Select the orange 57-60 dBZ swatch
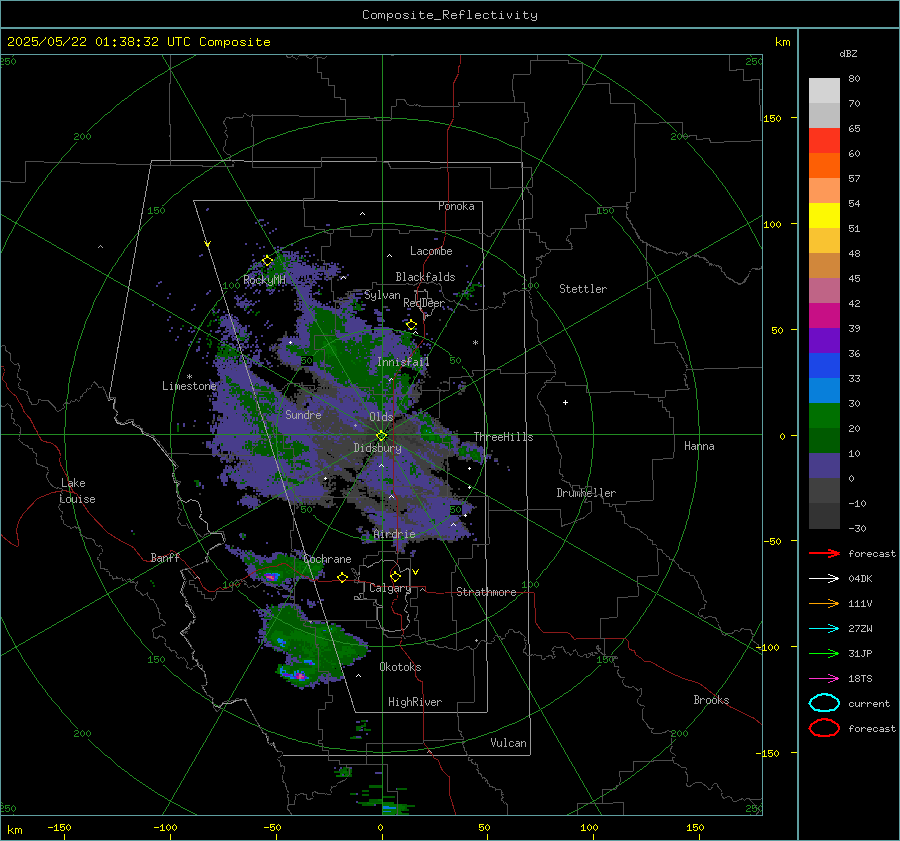The image size is (900, 841). pos(824,166)
